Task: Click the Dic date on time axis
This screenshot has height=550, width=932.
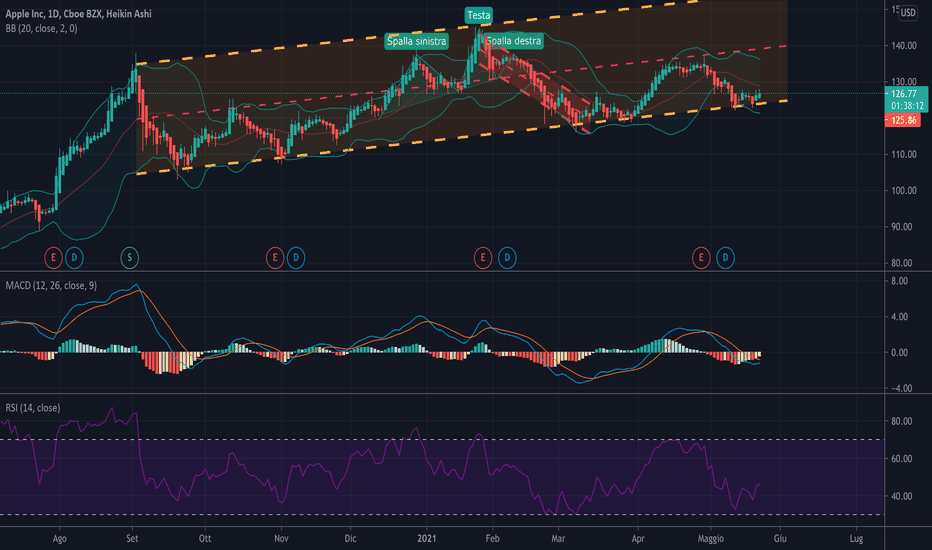Action: pos(350,539)
